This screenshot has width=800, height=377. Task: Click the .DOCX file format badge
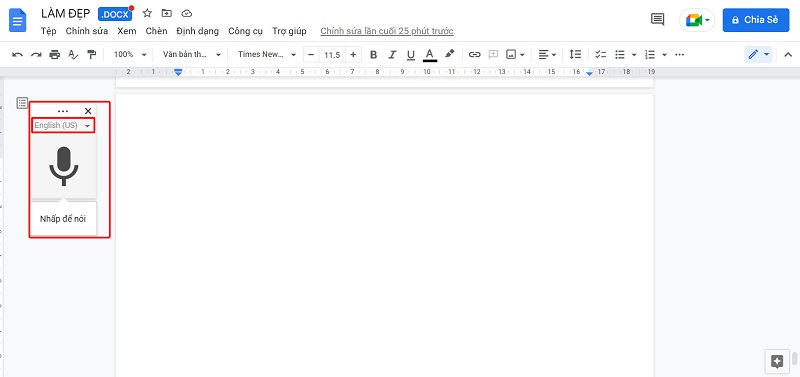115,14
